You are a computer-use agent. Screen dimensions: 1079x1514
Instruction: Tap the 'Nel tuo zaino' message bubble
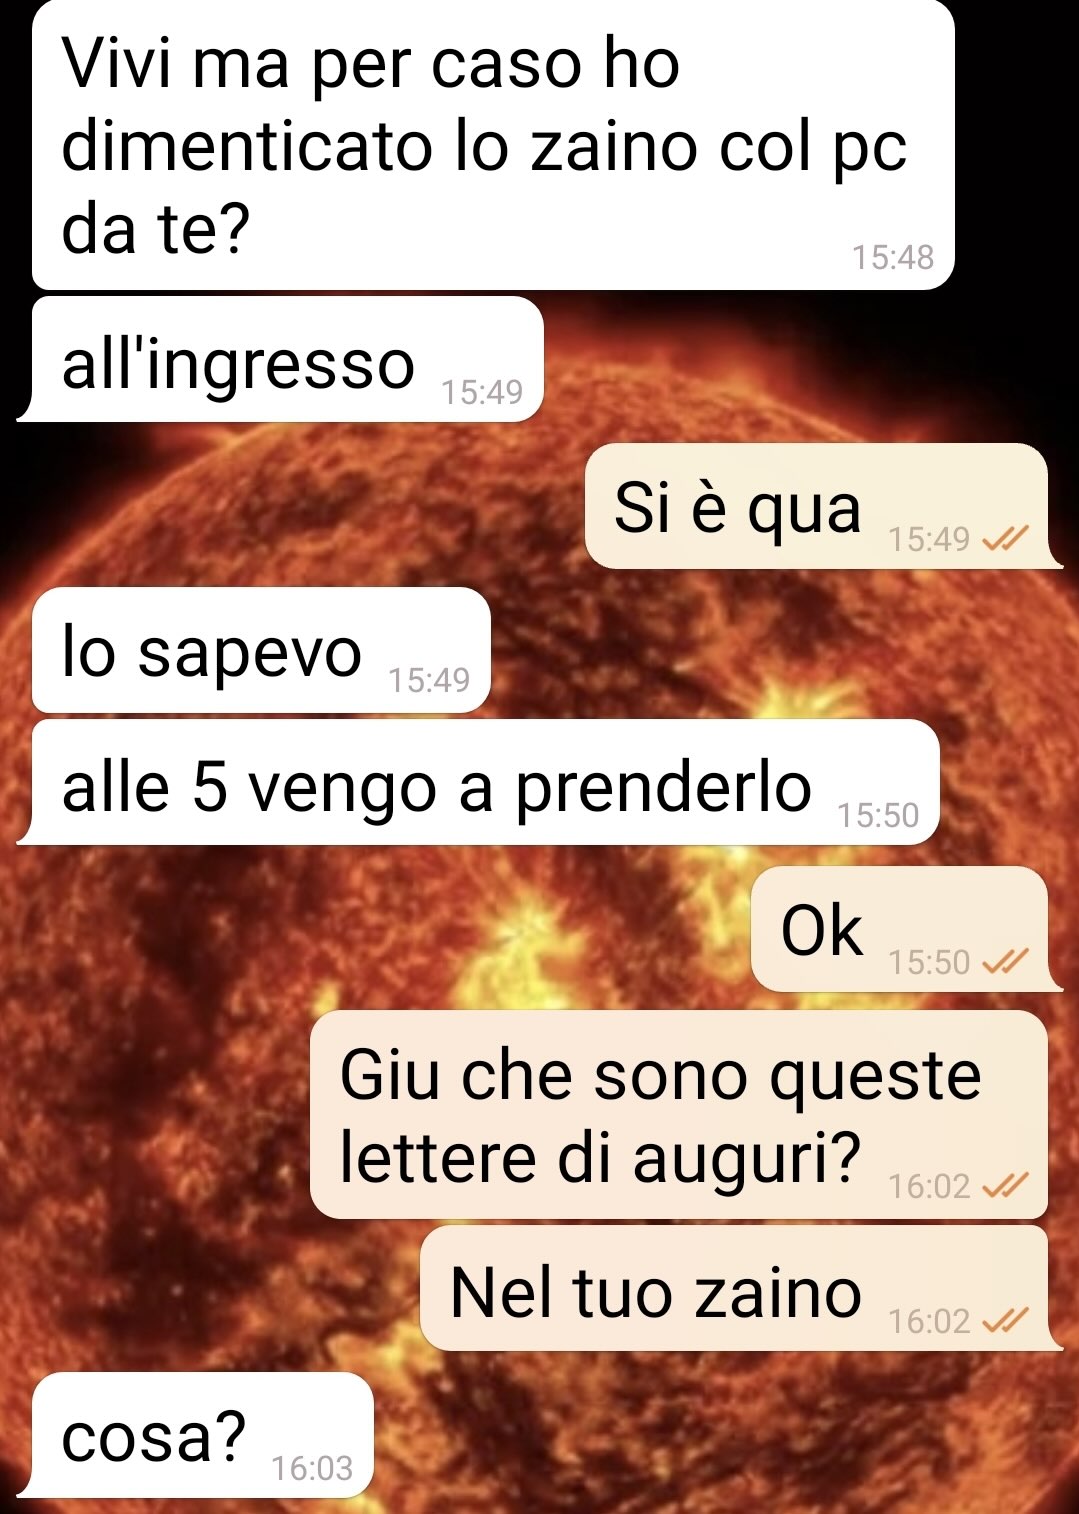click(741, 1289)
